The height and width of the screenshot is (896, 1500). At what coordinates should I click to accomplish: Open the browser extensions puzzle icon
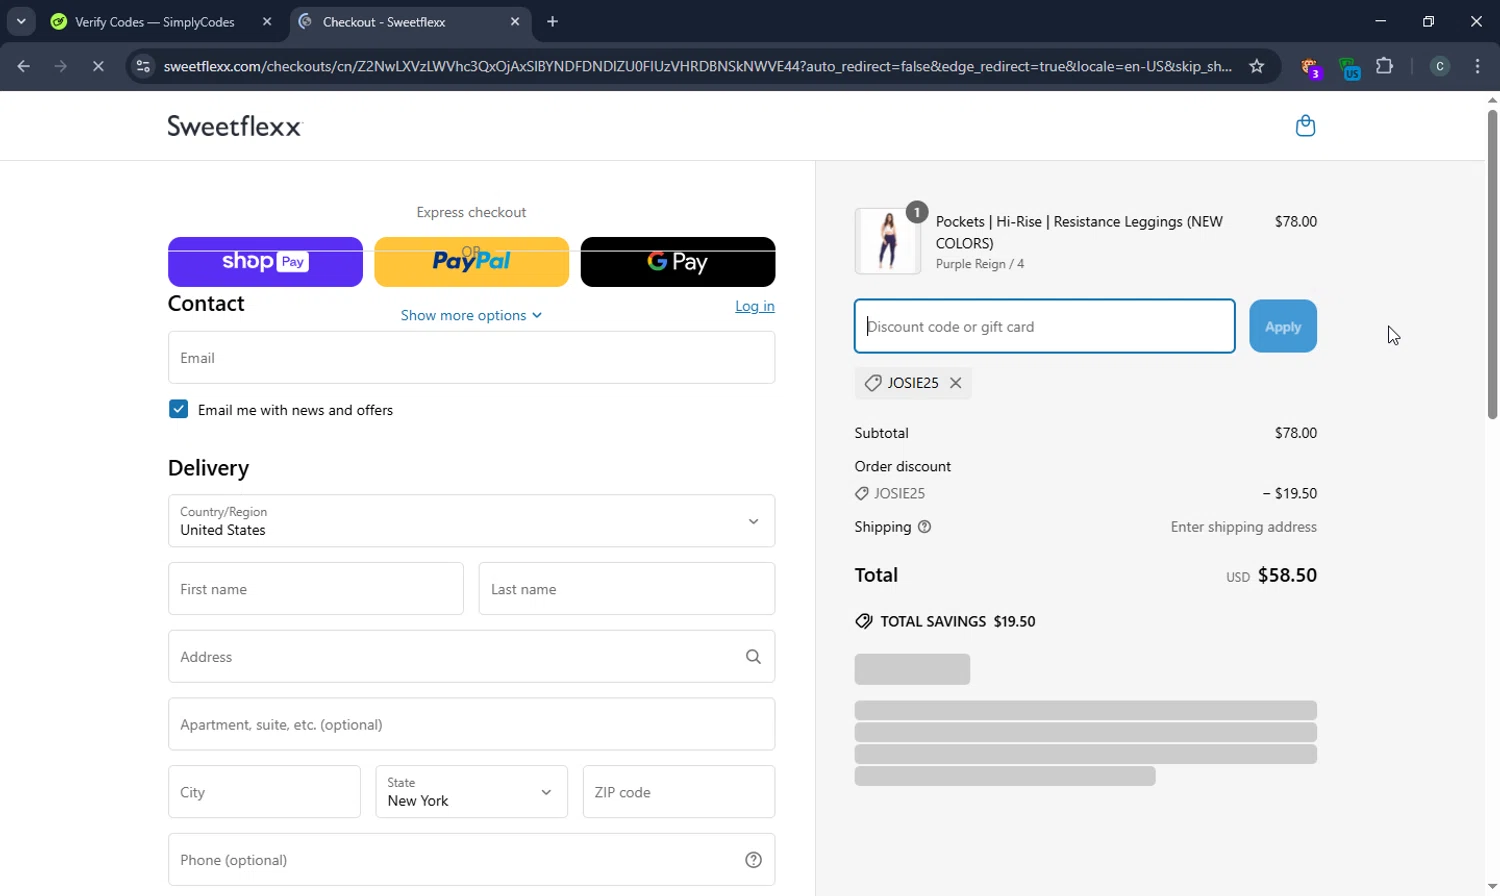[1384, 66]
